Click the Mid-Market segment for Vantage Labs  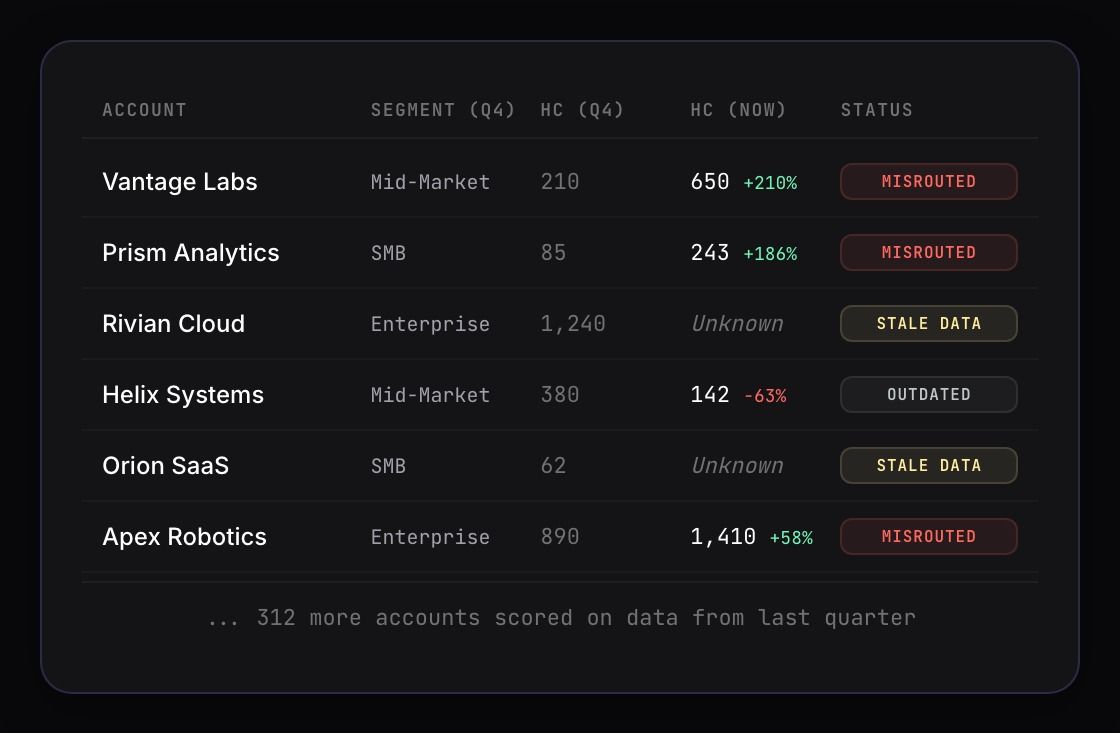click(x=431, y=182)
